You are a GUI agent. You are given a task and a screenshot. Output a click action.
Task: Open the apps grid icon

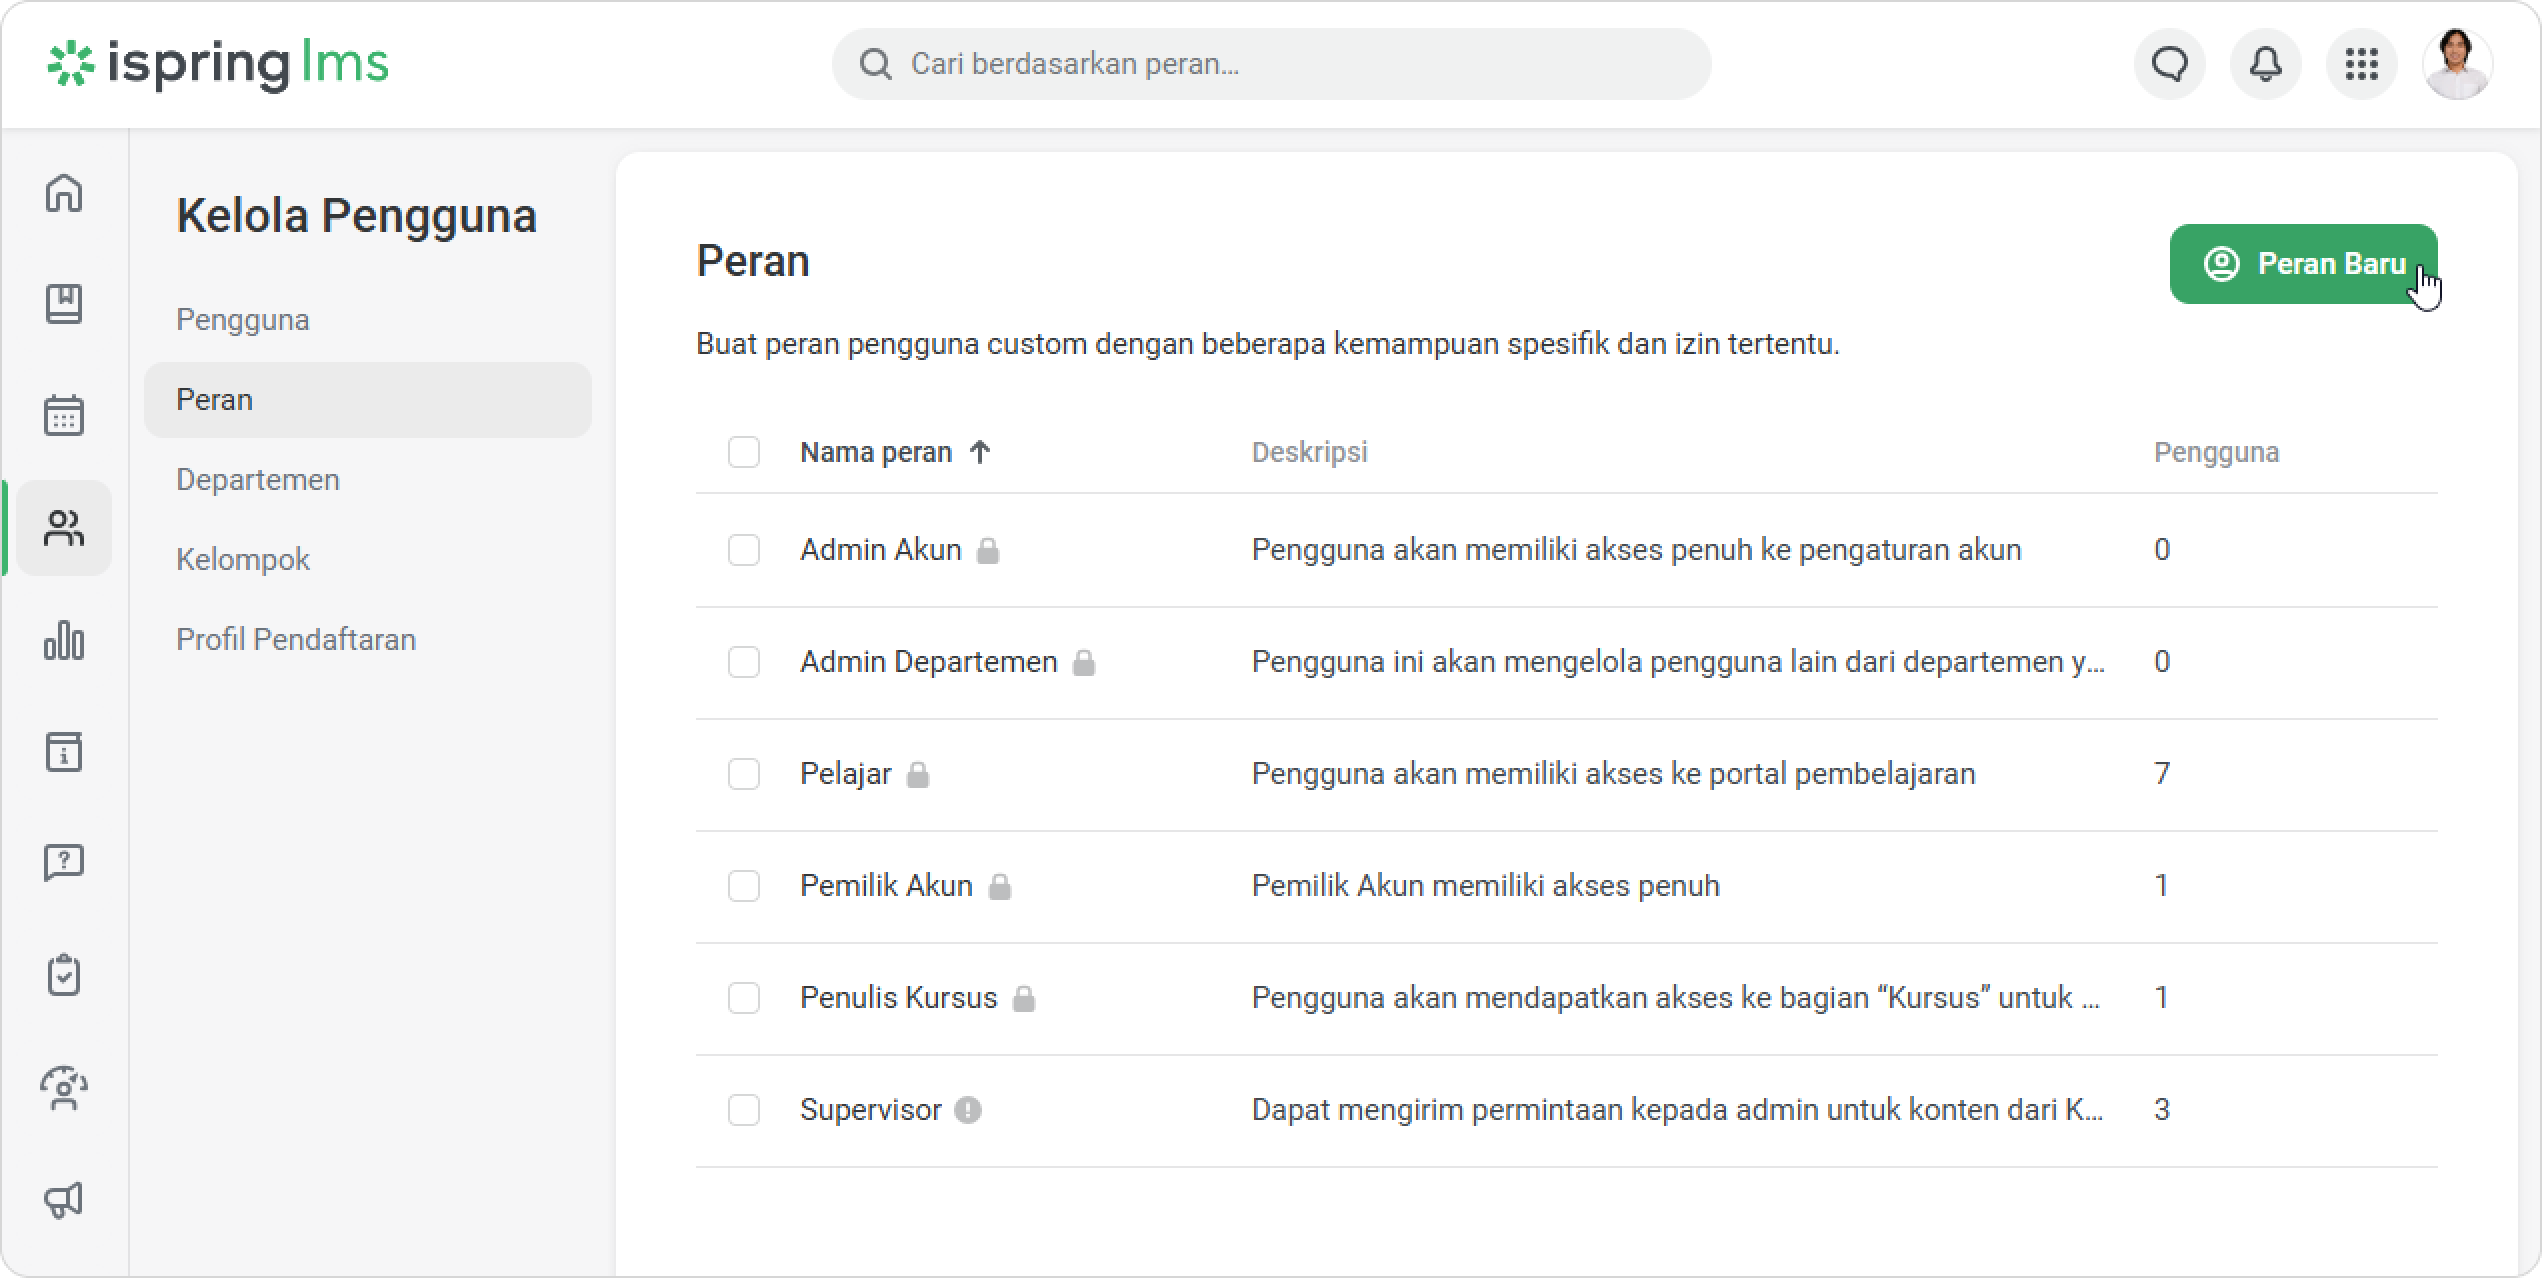pos(2361,65)
